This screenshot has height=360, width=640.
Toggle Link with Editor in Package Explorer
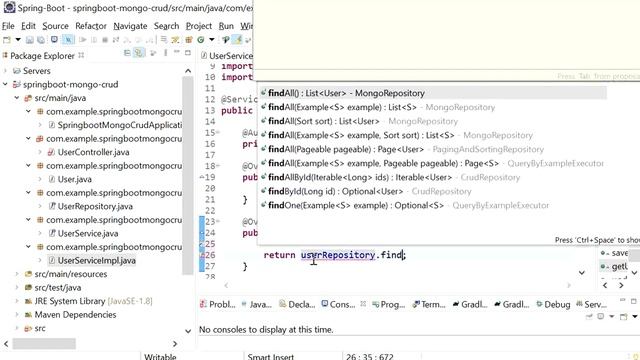(139, 53)
